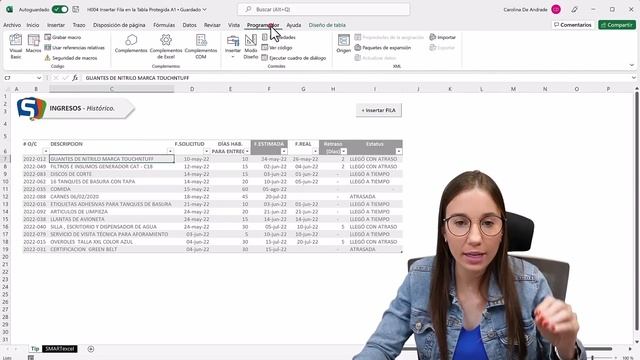The width and height of the screenshot is (640, 360).
Task: Open Complementos de Excel dialog
Action: (166, 46)
